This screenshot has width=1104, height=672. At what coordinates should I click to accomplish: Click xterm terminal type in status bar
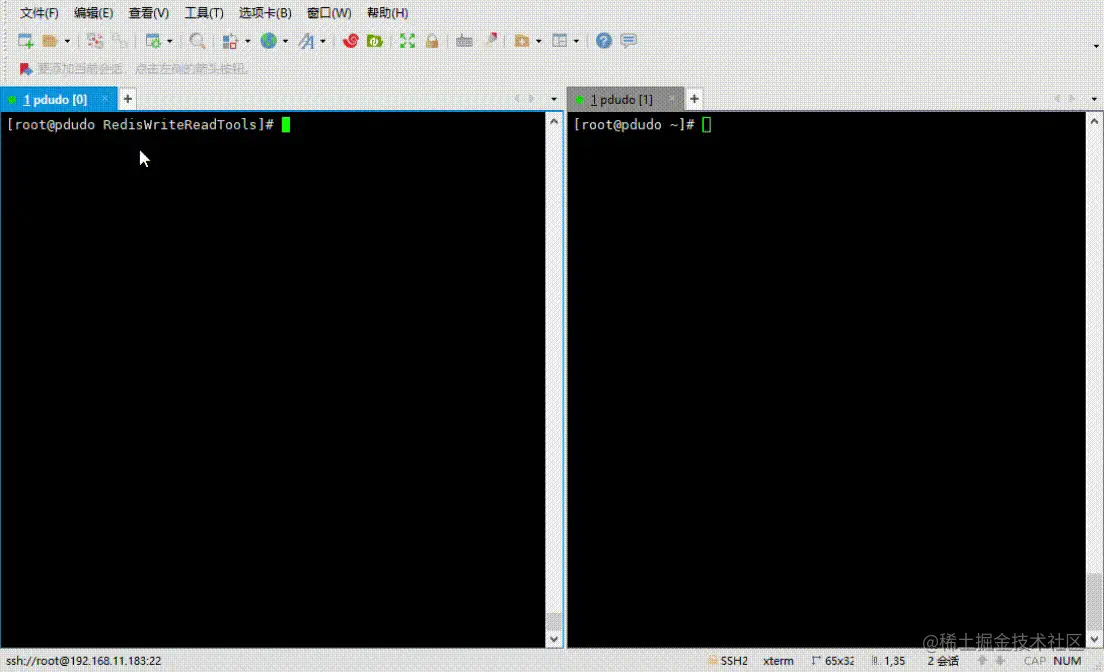click(x=778, y=661)
